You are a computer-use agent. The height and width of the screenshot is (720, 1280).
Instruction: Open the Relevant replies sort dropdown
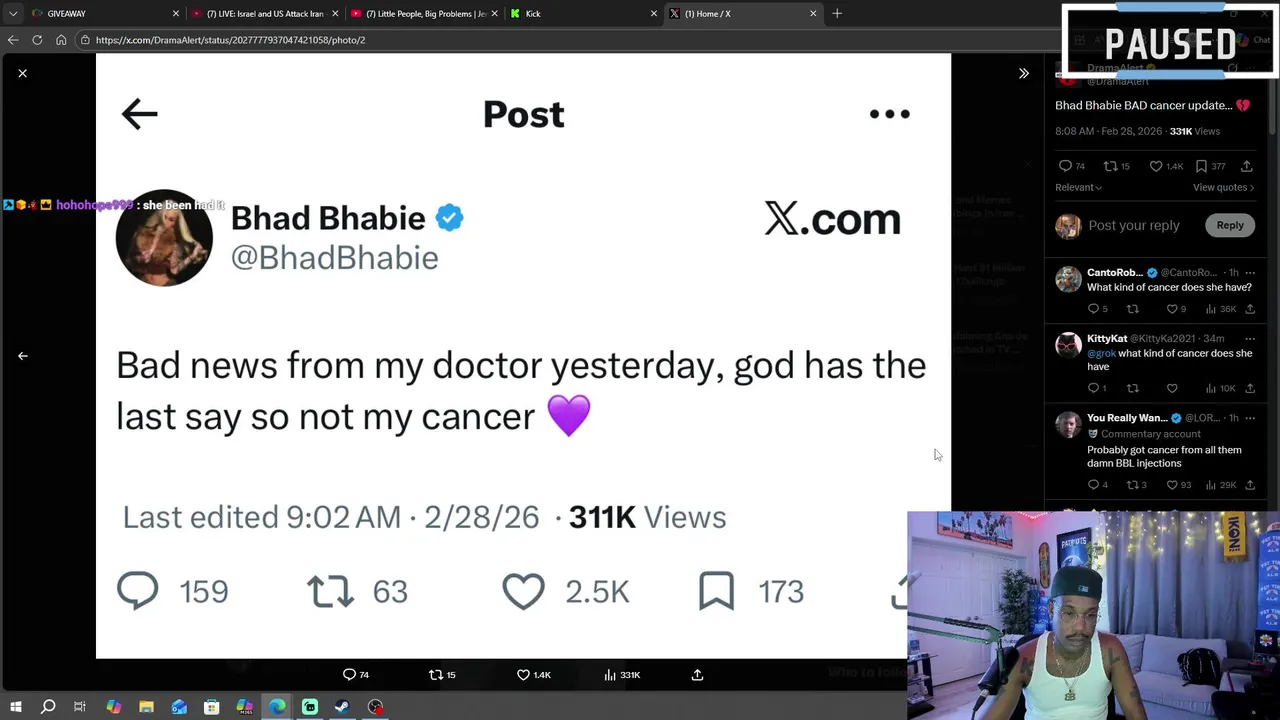(x=1079, y=187)
